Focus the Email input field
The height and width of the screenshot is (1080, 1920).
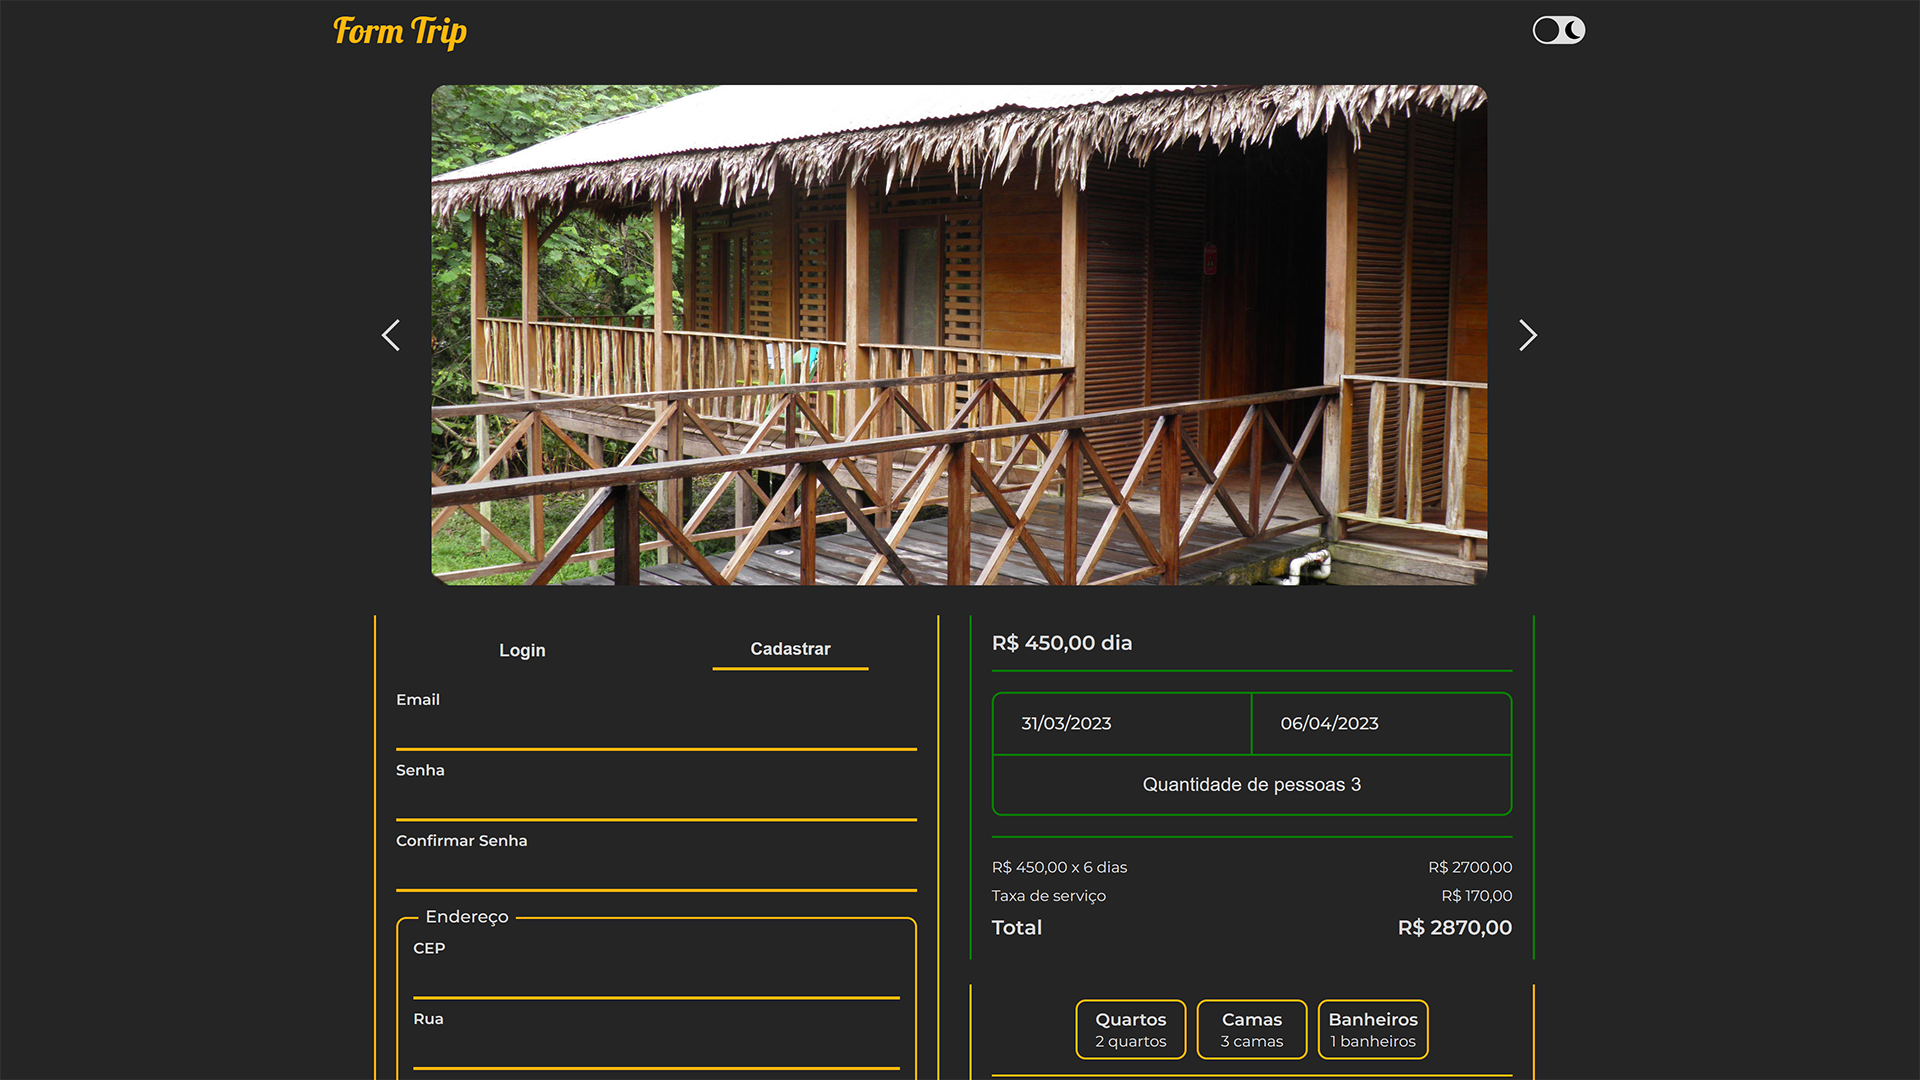(656, 731)
